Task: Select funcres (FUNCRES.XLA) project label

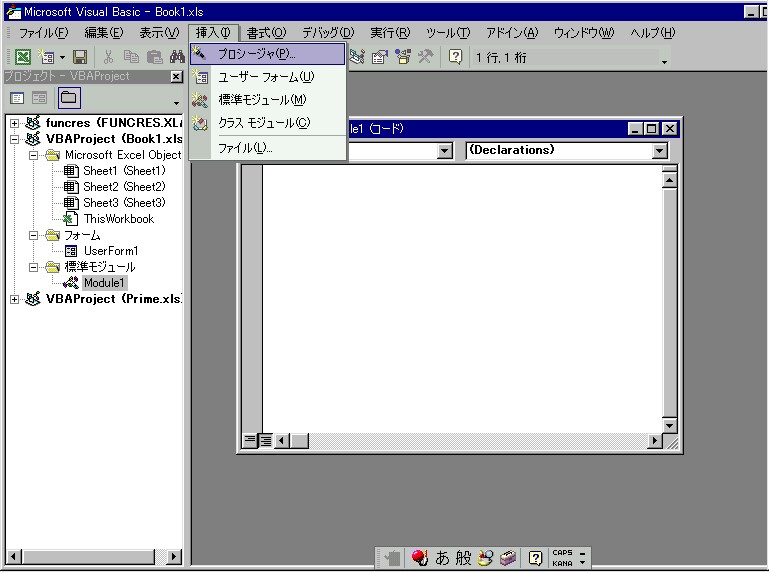Action: pyautogui.click(x=114, y=123)
